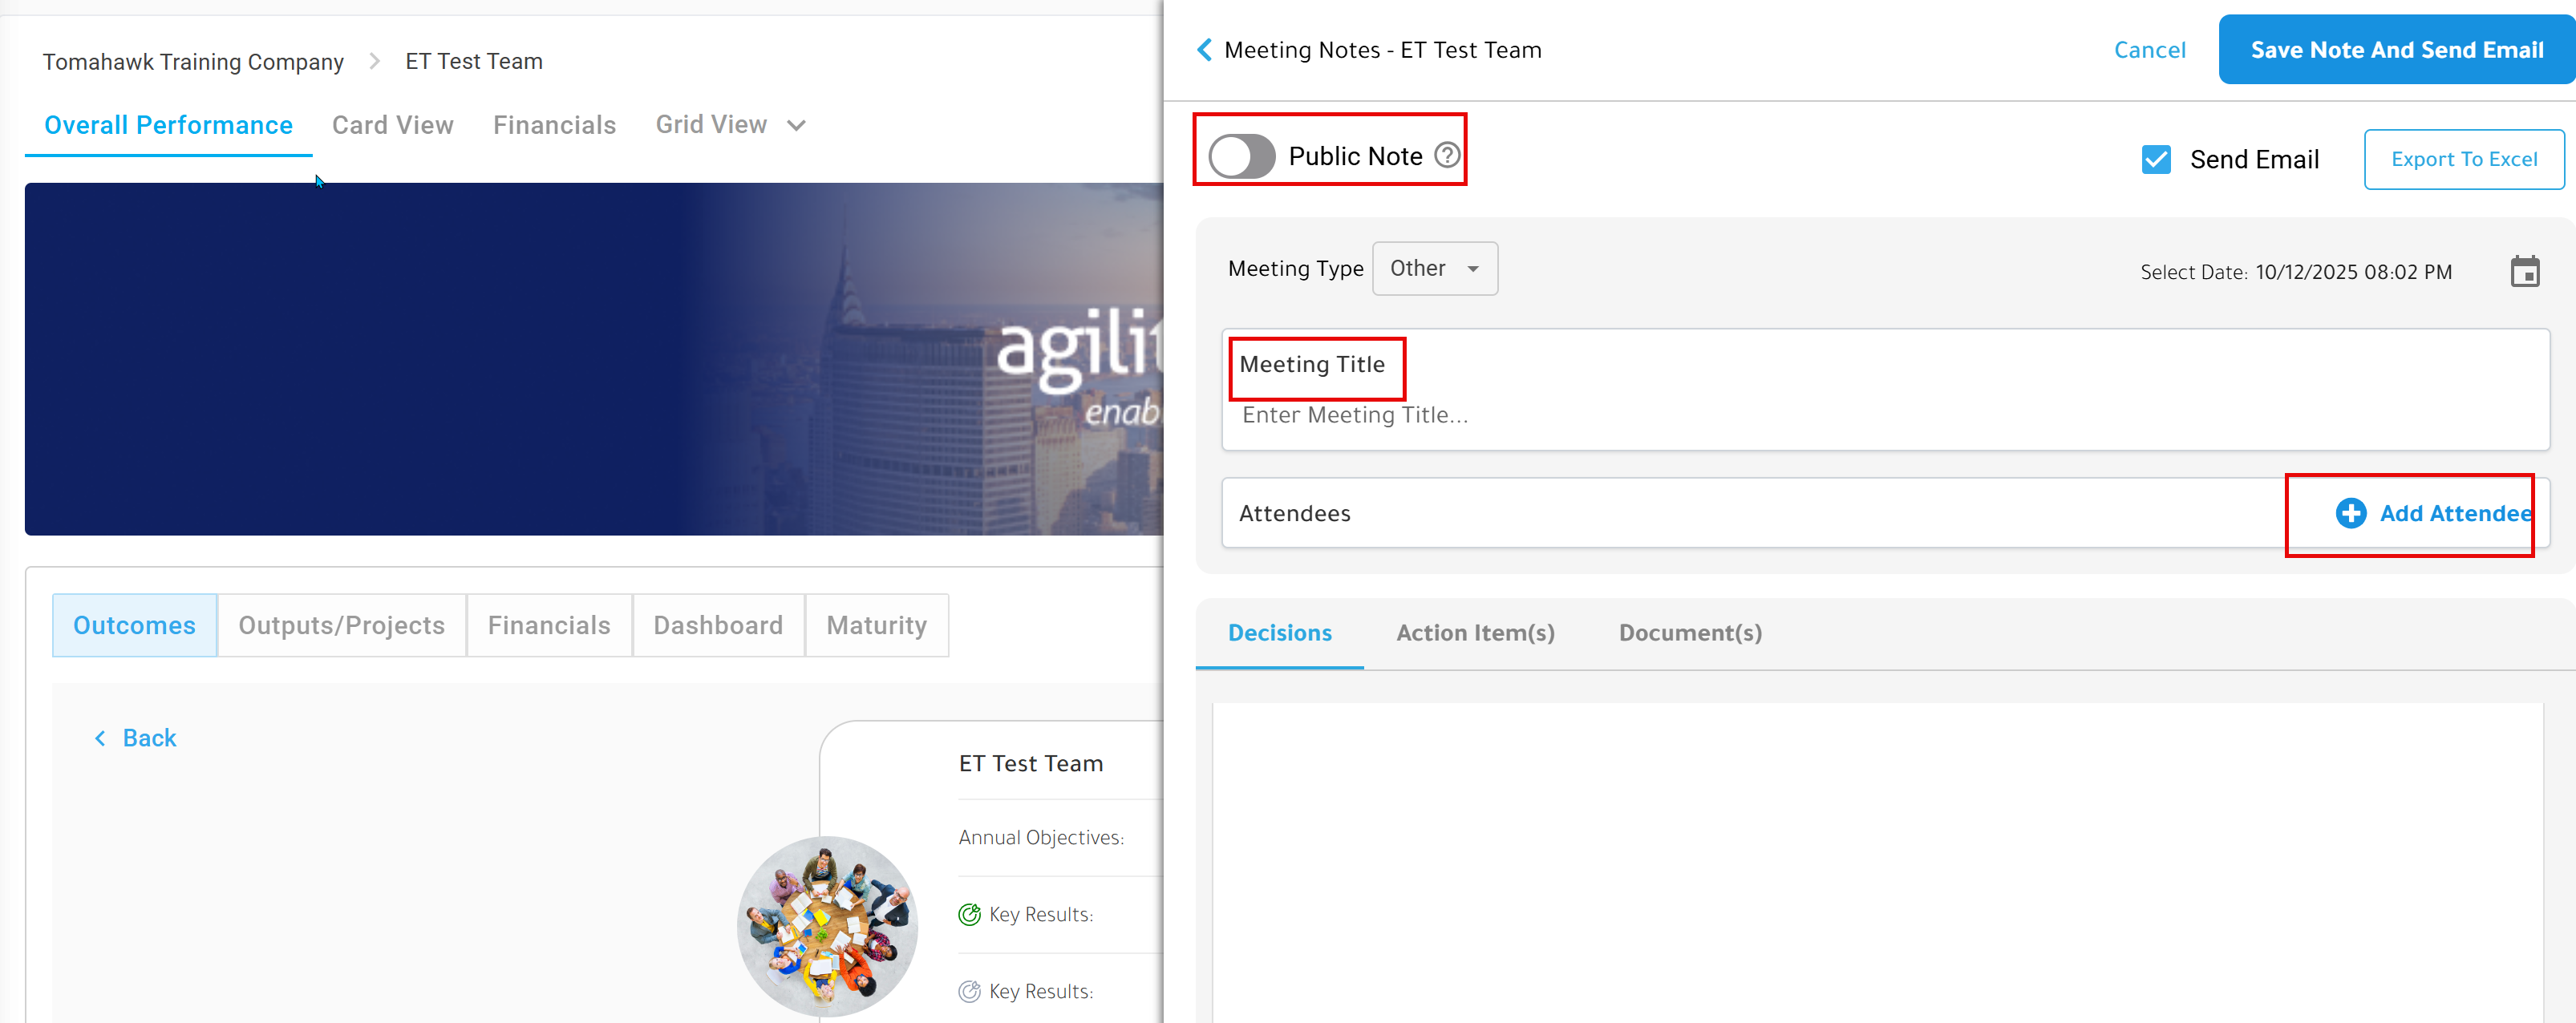The image size is (2576, 1023).
Task: Open the Financials tab beside Outputs/Projects
Action: (x=549, y=625)
